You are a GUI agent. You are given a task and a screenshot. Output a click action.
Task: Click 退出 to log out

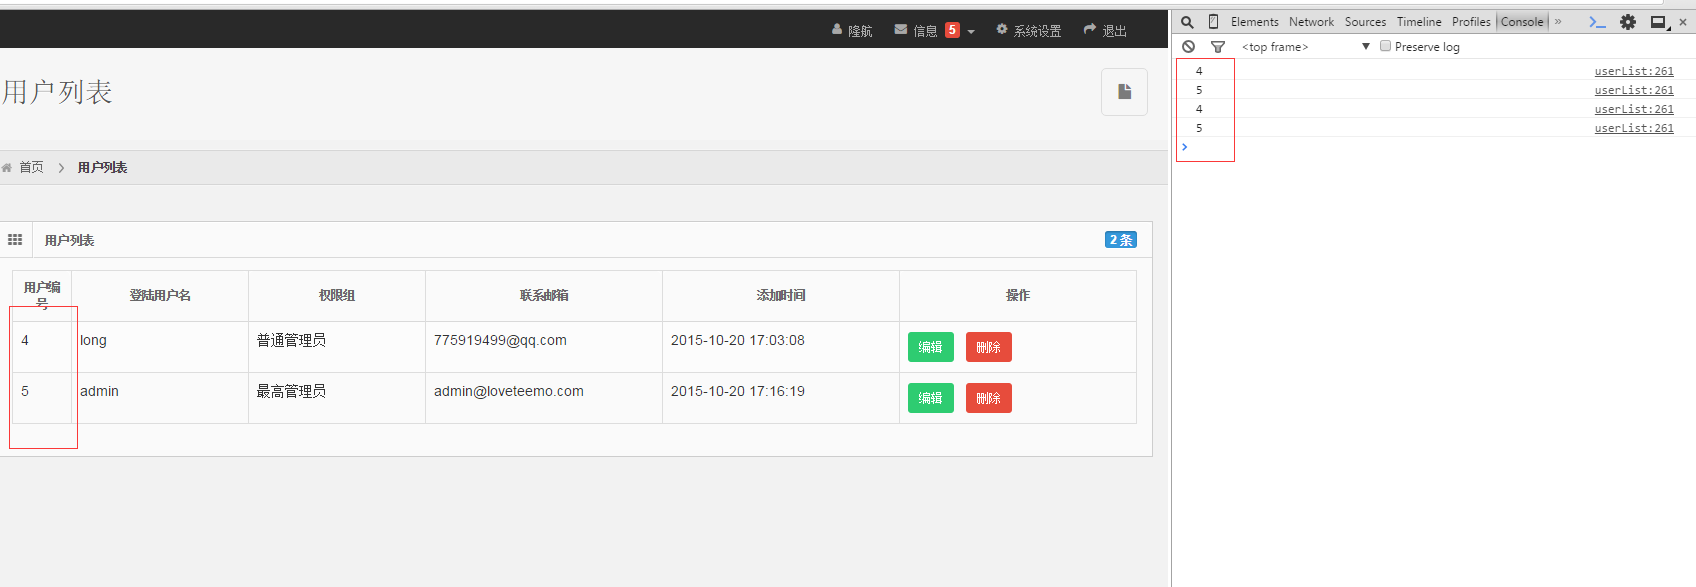[1105, 31]
